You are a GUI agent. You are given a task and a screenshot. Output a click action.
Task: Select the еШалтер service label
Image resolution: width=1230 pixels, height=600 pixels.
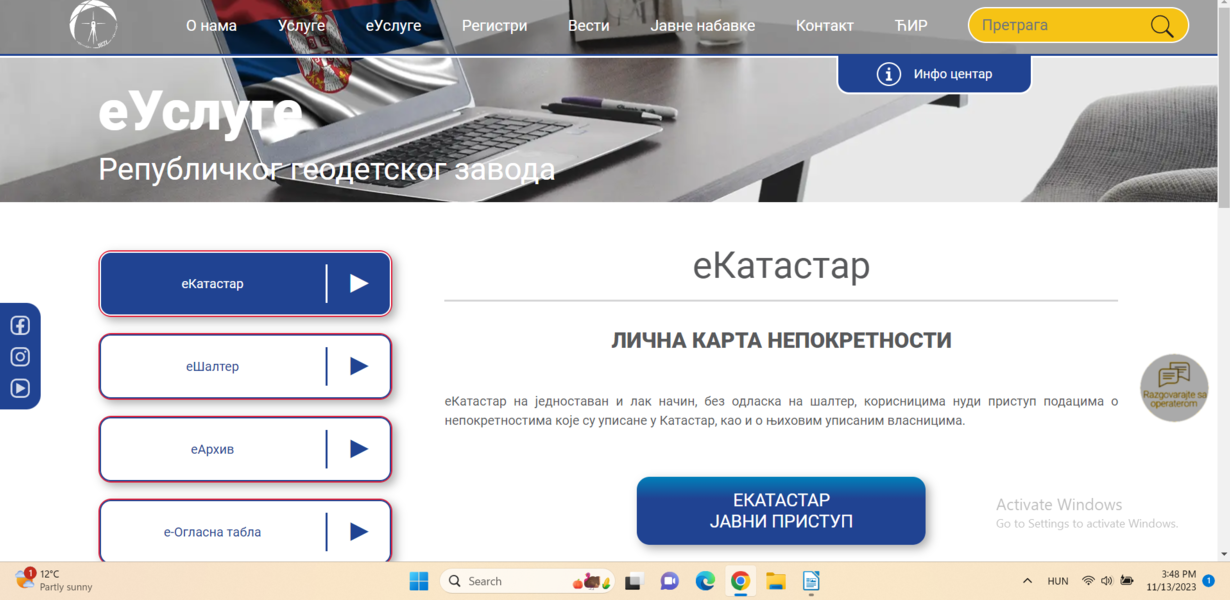(212, 367)
